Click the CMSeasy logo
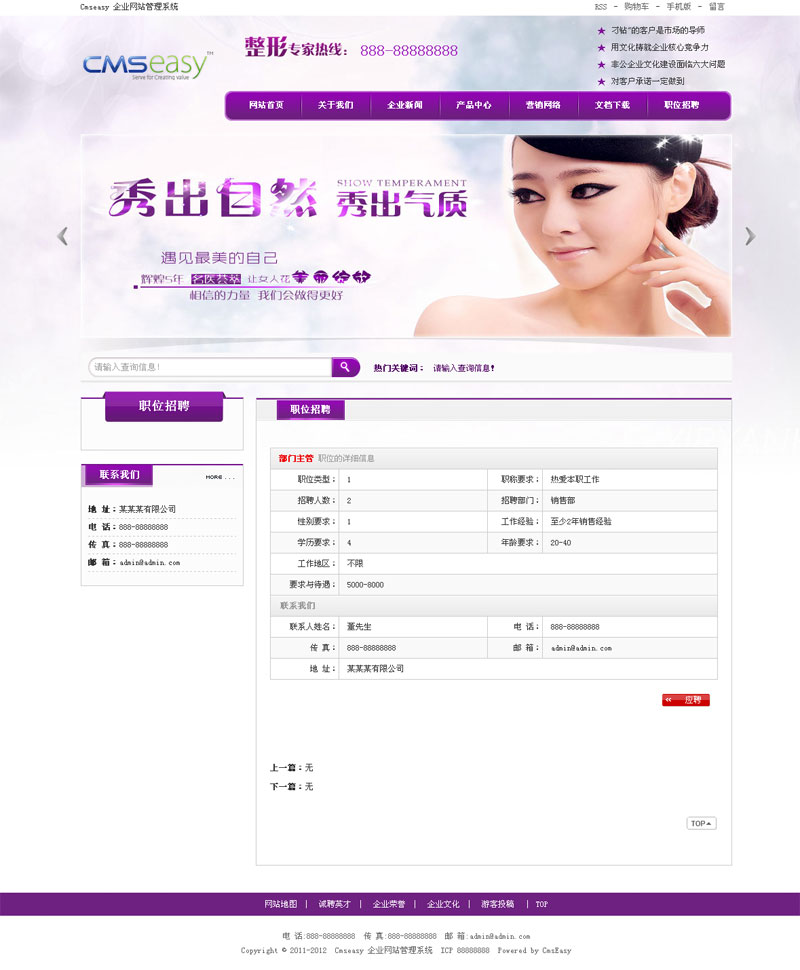800x970 pixels. click(x=147, y=66)
